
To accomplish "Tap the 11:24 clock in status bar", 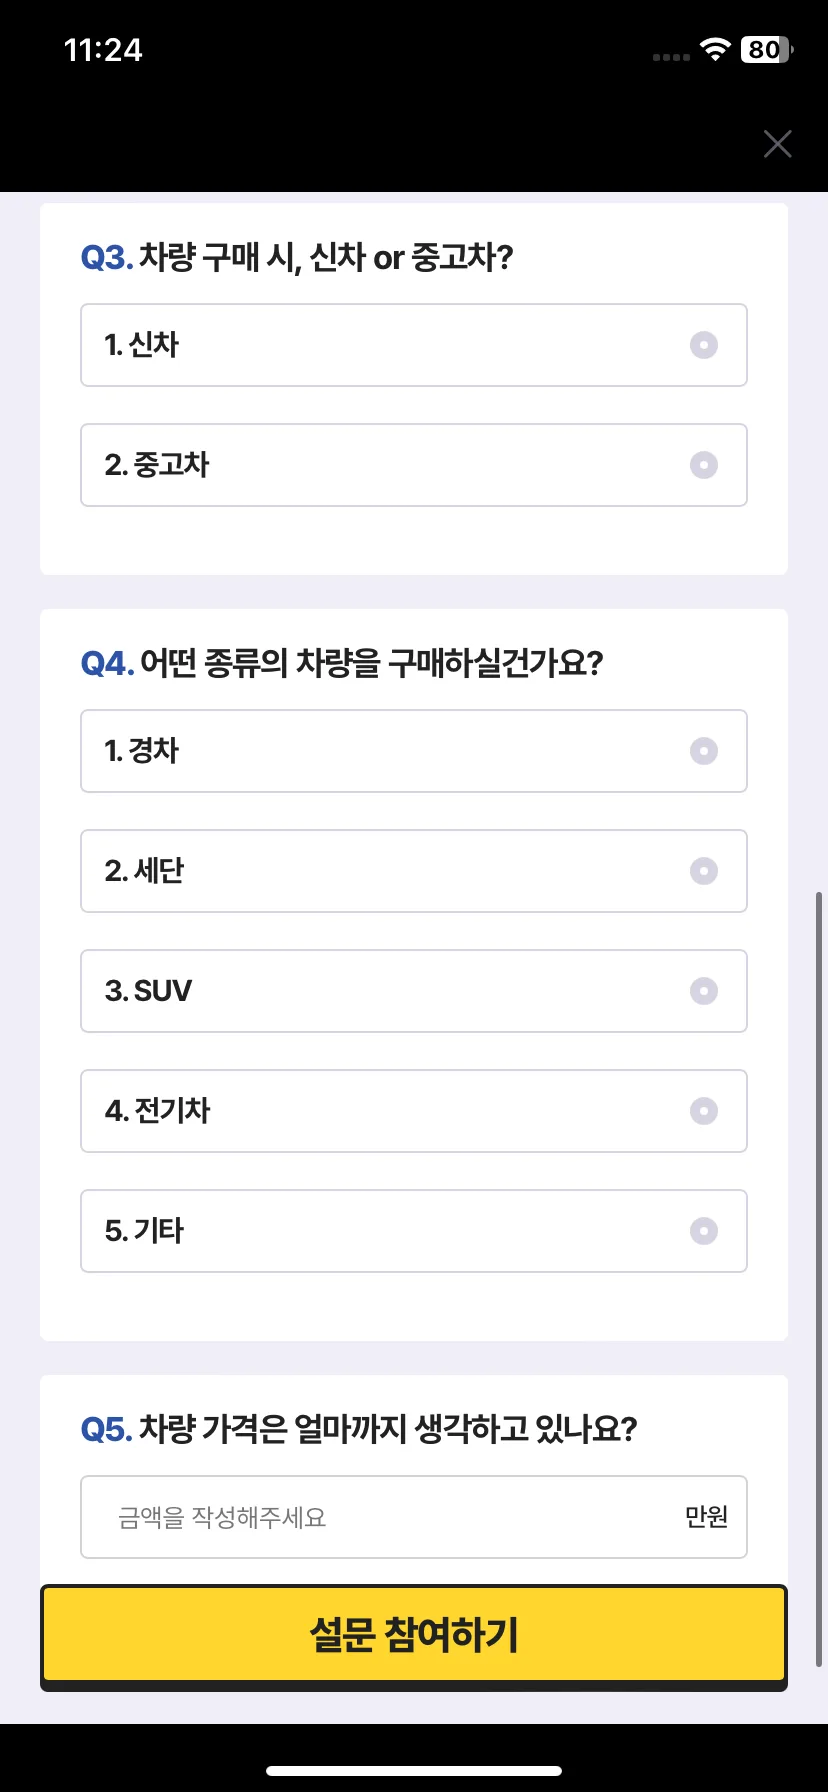I will tap(103, 50).
